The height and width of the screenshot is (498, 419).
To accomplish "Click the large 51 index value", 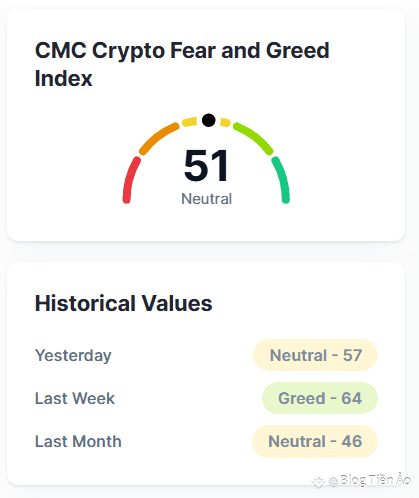I will point(206,166).
